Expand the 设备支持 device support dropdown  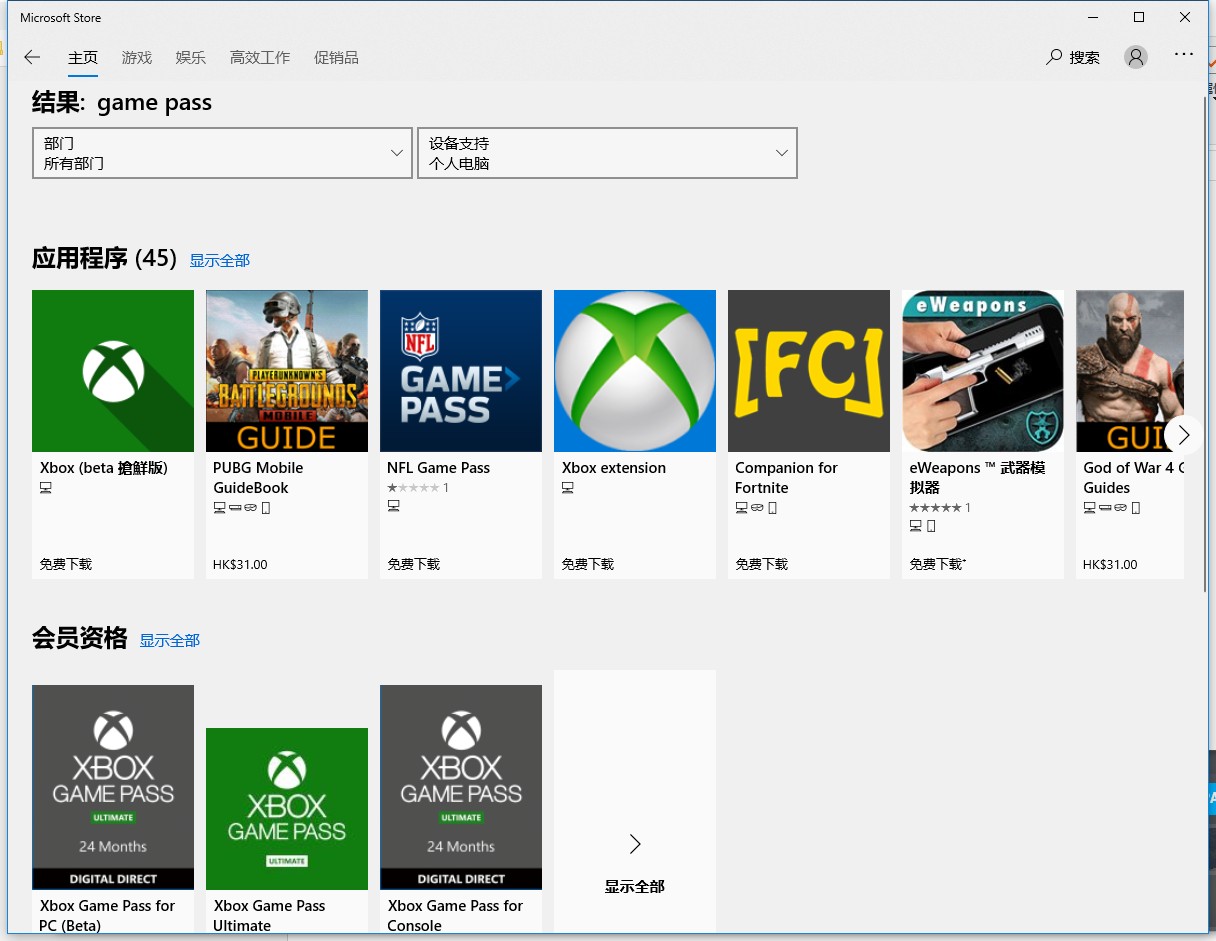607,153
